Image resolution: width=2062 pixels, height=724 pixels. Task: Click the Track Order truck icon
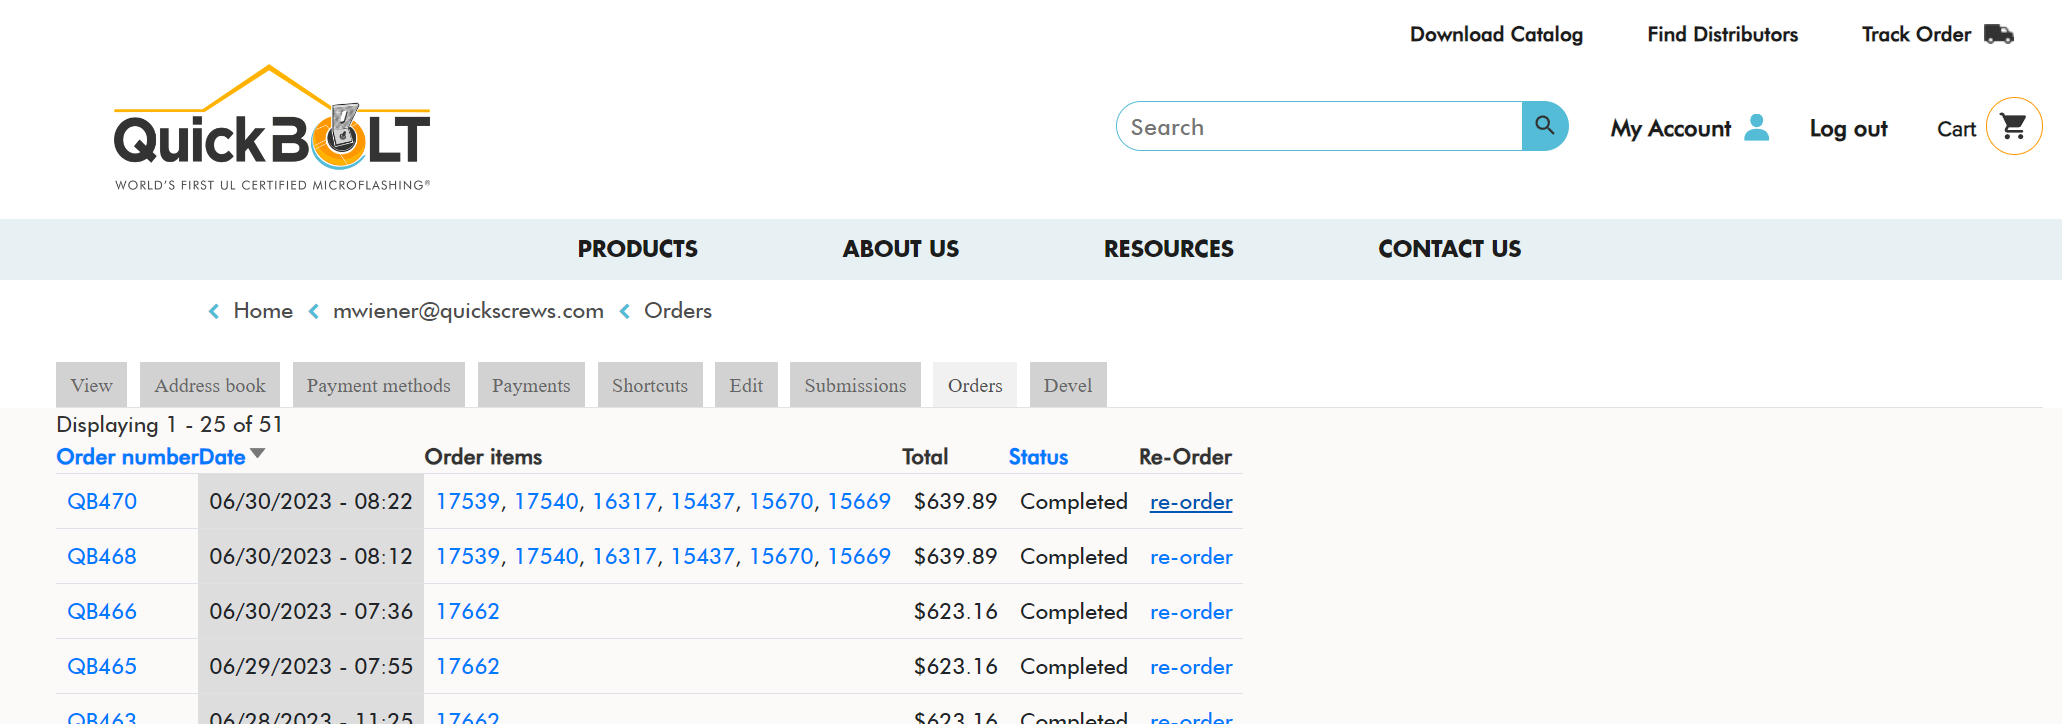(1998, 34)
